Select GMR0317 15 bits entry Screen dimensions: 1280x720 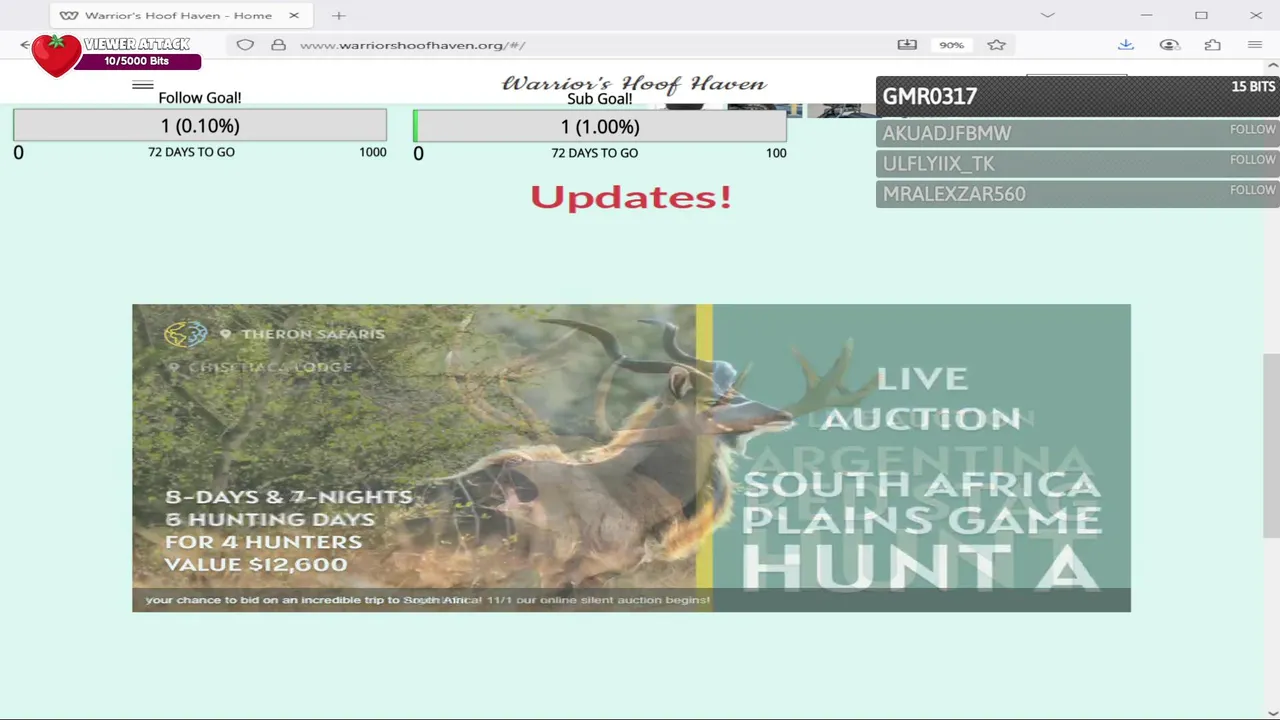click(1078, 96)
